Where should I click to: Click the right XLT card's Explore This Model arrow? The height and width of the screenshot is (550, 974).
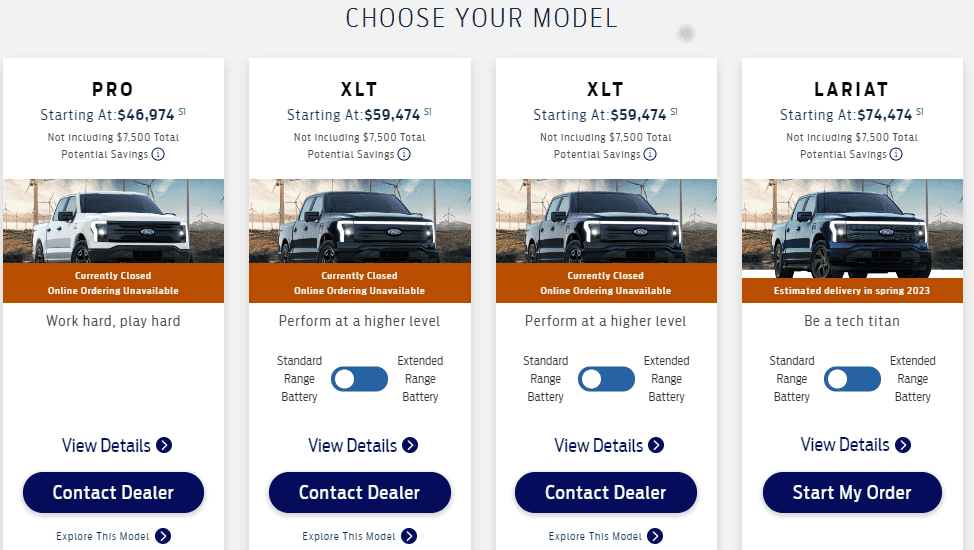(x=655, y=536)
